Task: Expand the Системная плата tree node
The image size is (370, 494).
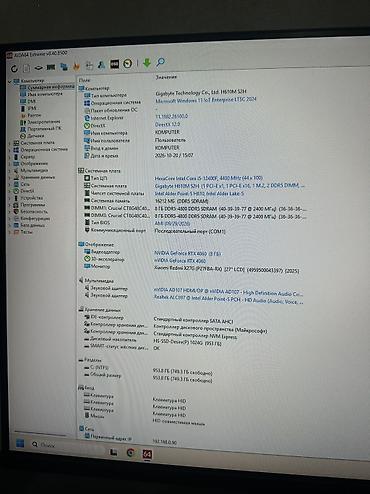Action: pyautogui.click(x=10, y=143)
